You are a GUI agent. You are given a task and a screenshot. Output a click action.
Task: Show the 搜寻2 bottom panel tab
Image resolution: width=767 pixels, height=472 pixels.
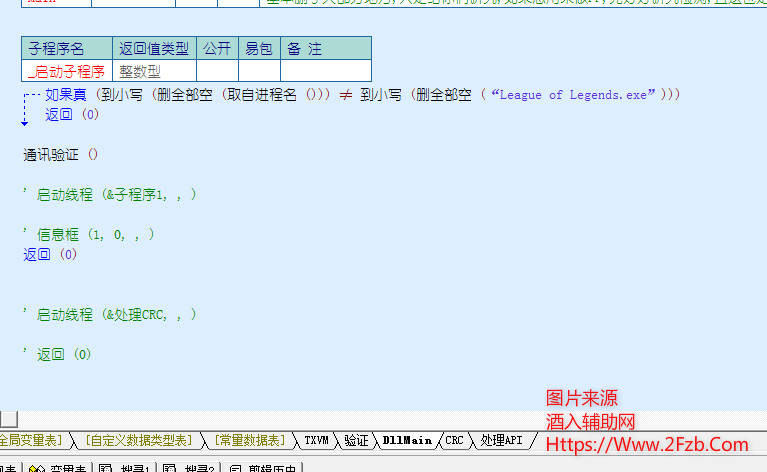(190, 468)
